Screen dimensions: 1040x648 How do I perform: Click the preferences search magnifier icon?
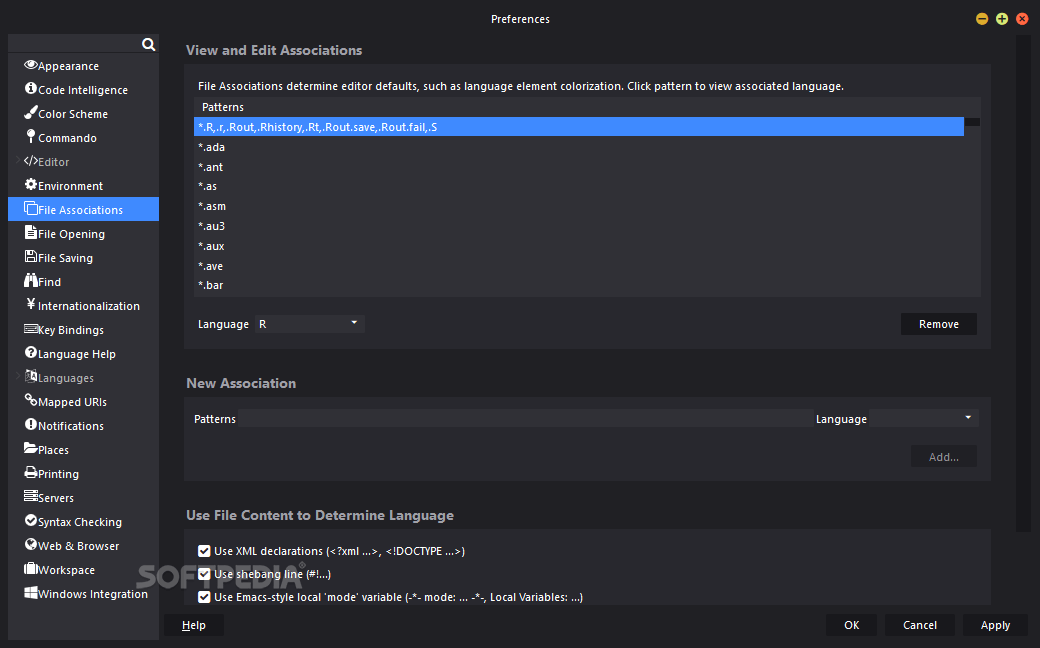148,44
